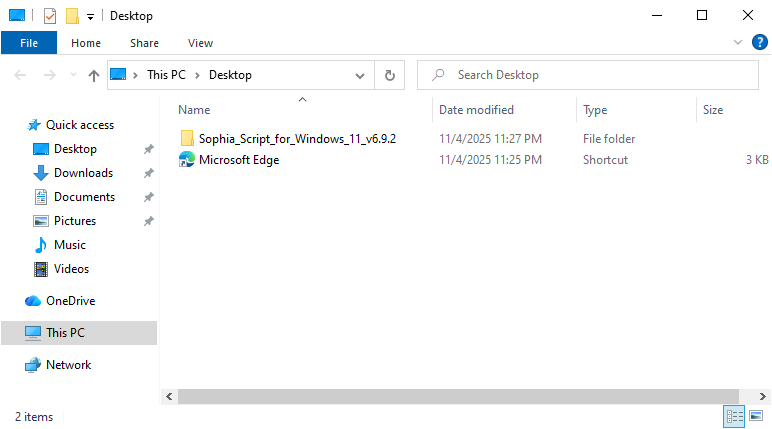This screenshot has height=429, width=772.
Task: Expand the address bar history dropdown
Action: coord(360,75)
